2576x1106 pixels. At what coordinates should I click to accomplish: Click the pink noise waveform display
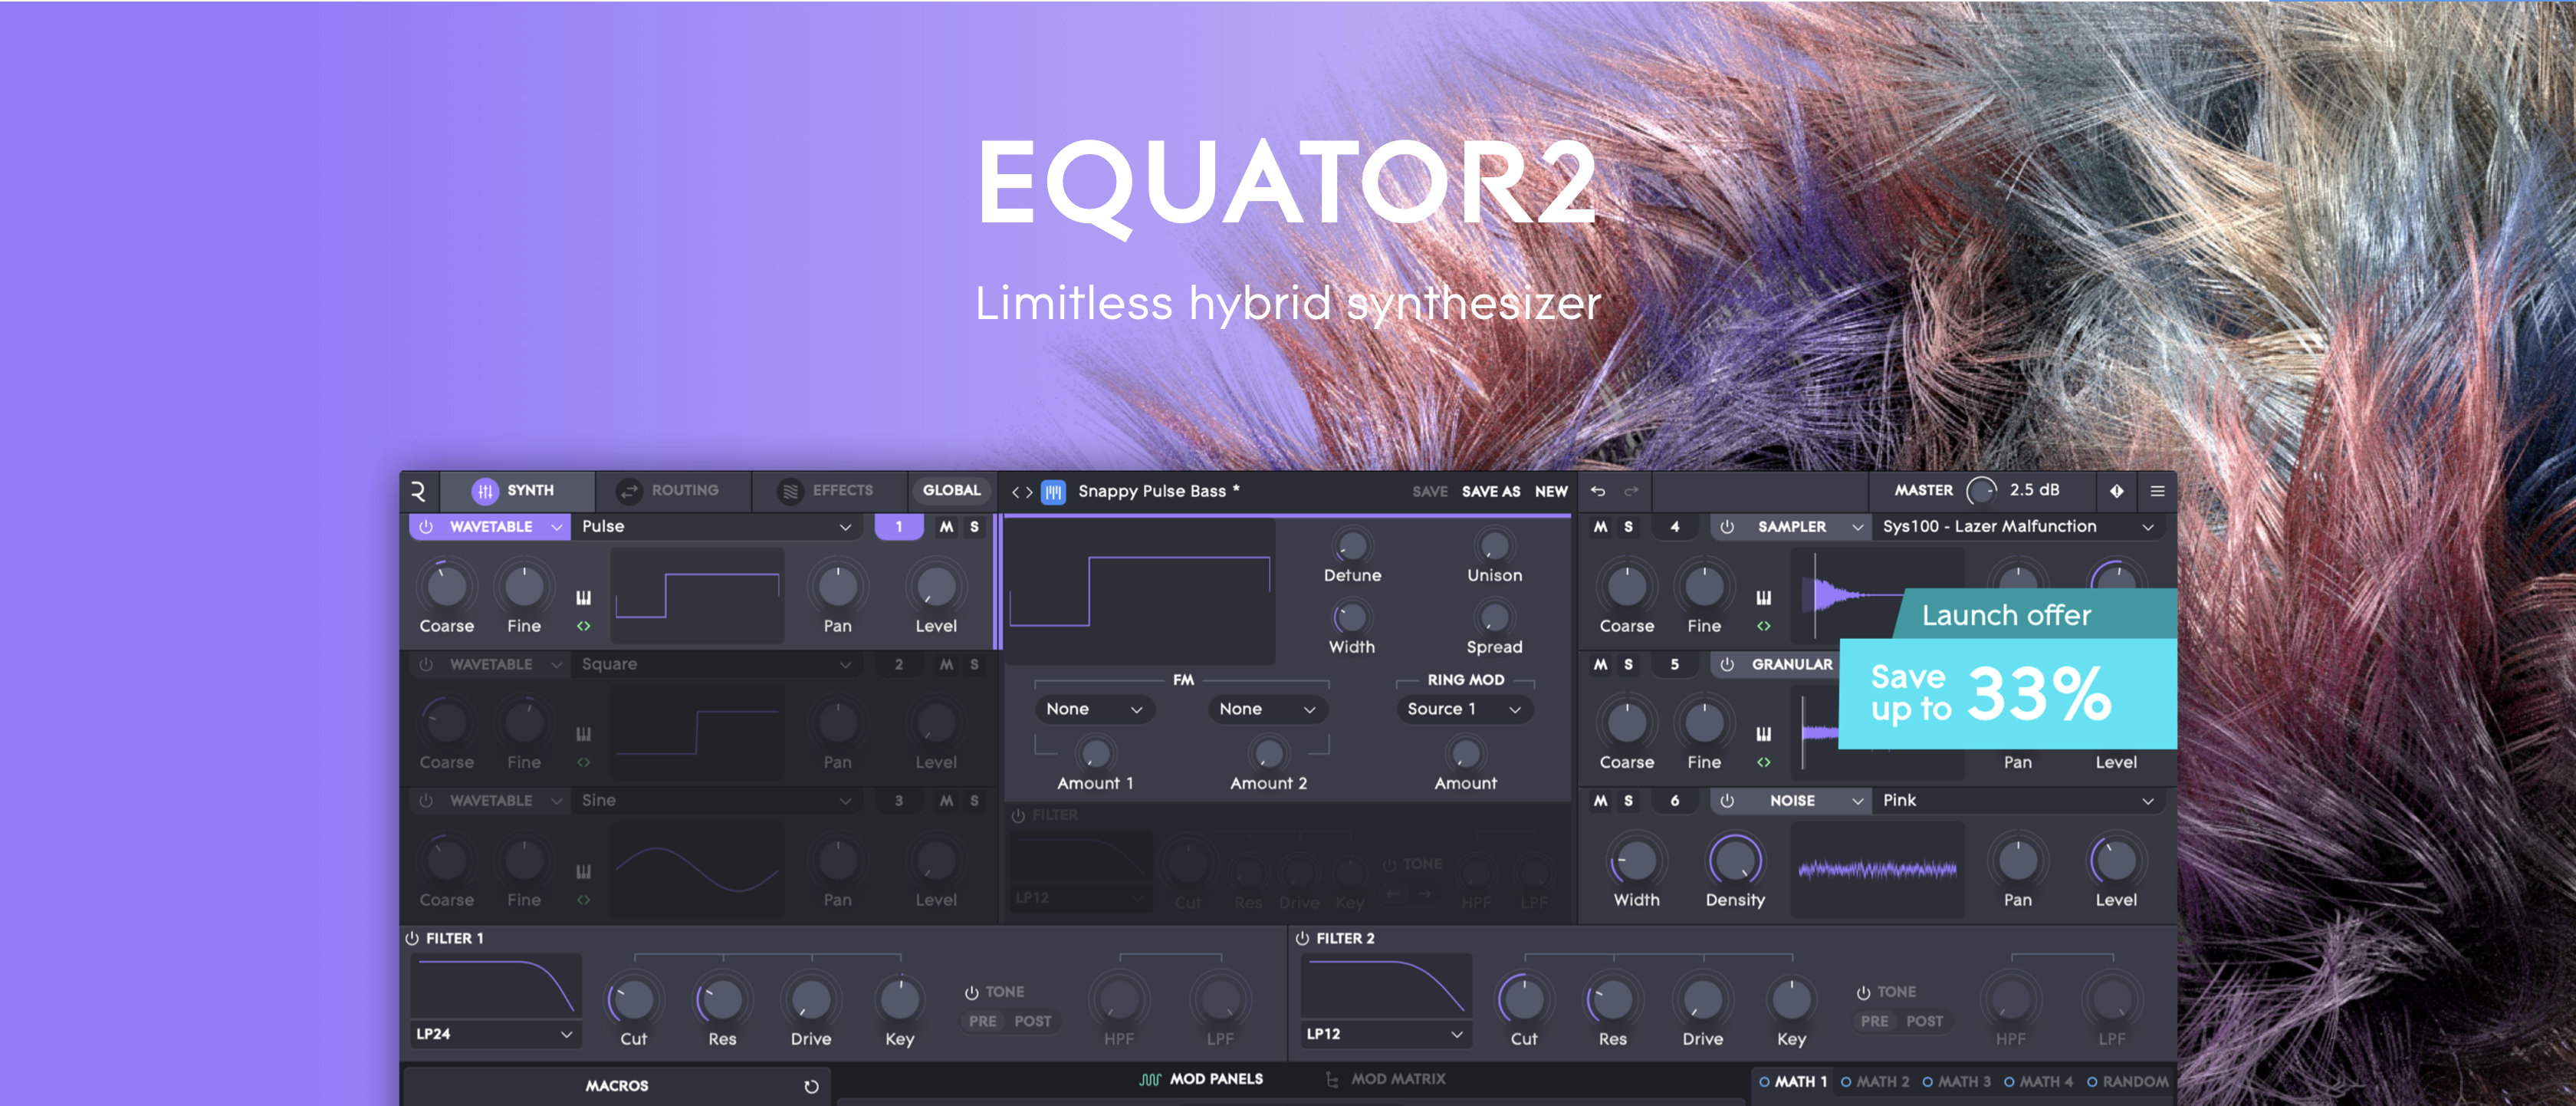[1877, 869]
